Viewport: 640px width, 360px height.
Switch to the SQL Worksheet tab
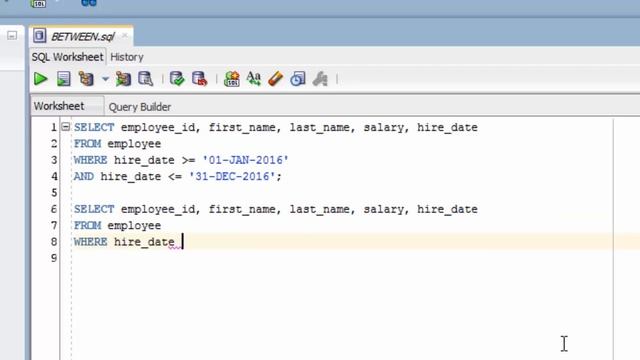coord(67,57)
